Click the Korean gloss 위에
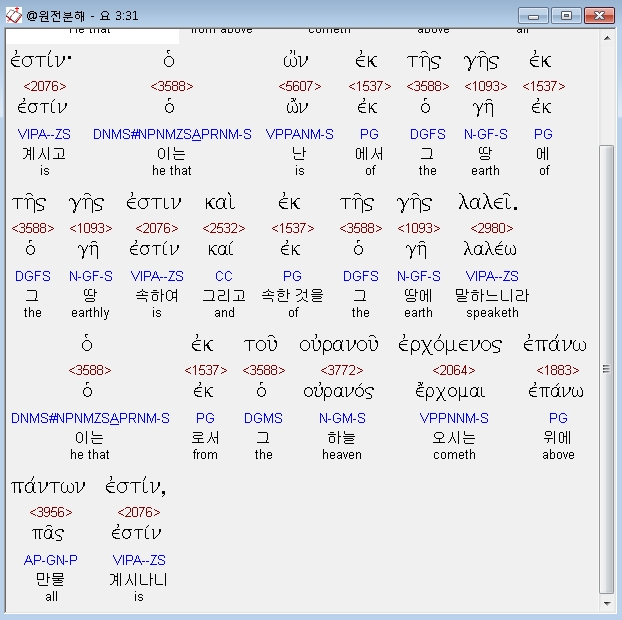Viewport: 622px width, 620px height. tap(557, 438)
